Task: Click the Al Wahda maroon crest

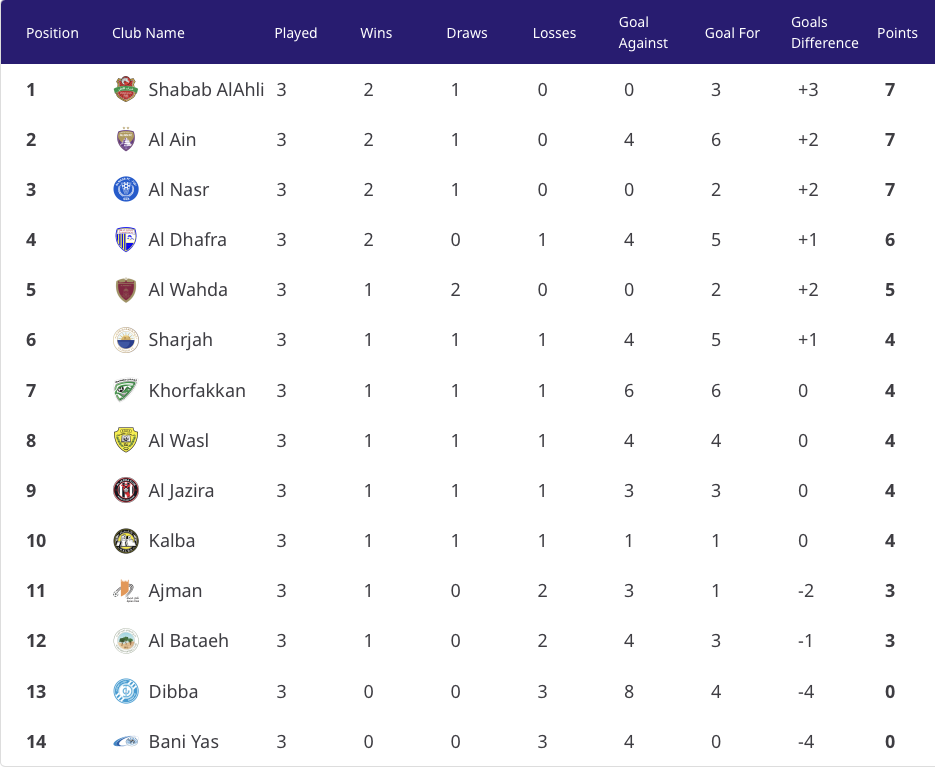Action: click(x=126, y=290)
